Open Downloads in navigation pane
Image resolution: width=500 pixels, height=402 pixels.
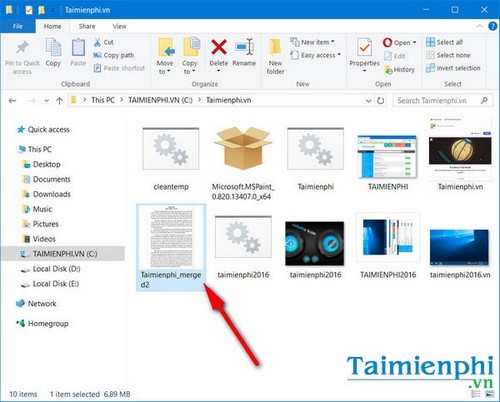pyautogui.click(x=46, y=194)
